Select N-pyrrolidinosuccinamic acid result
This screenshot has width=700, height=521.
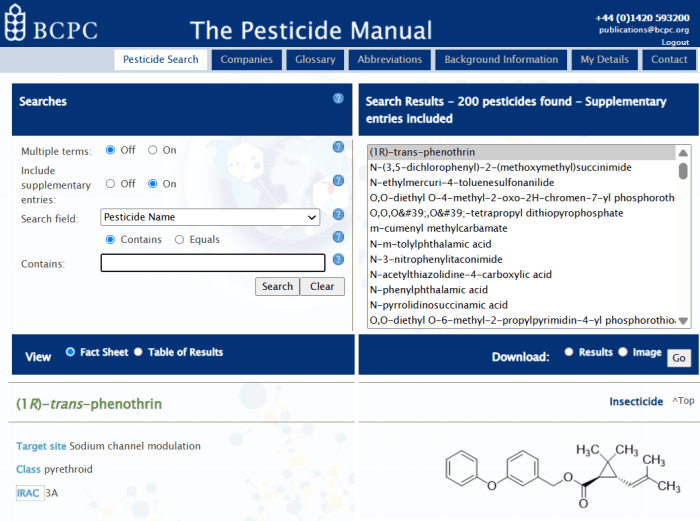coord(522,305)
